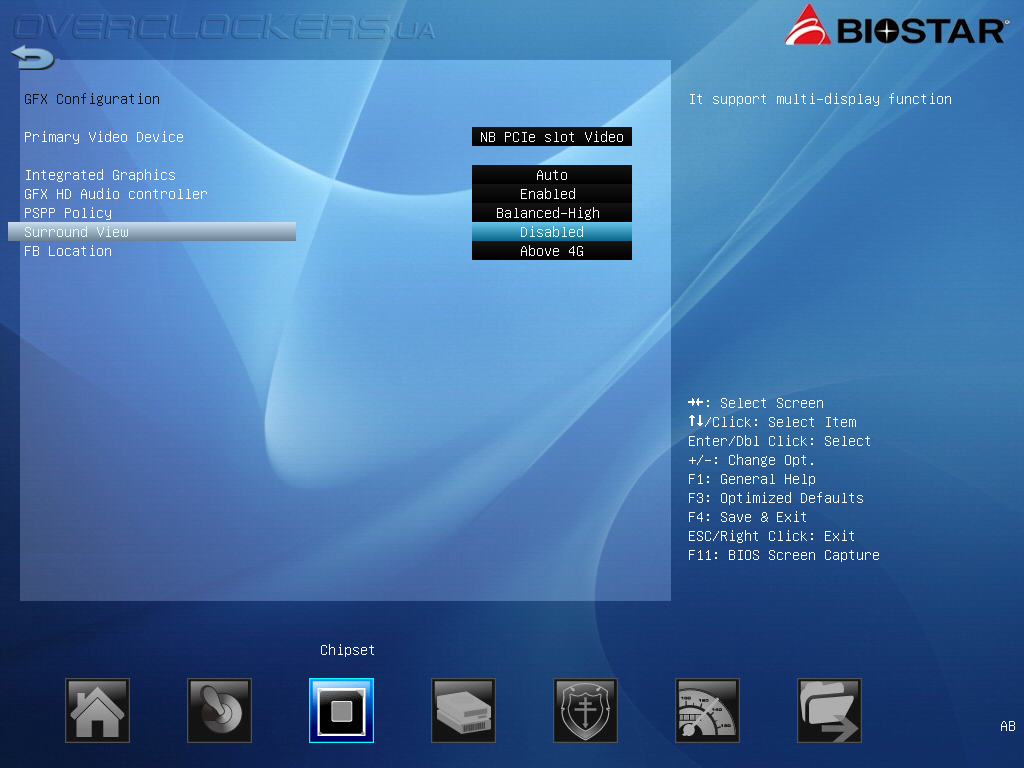Click F4: Save & Exit help line
1024x768 pixels.
pos(748,517)
